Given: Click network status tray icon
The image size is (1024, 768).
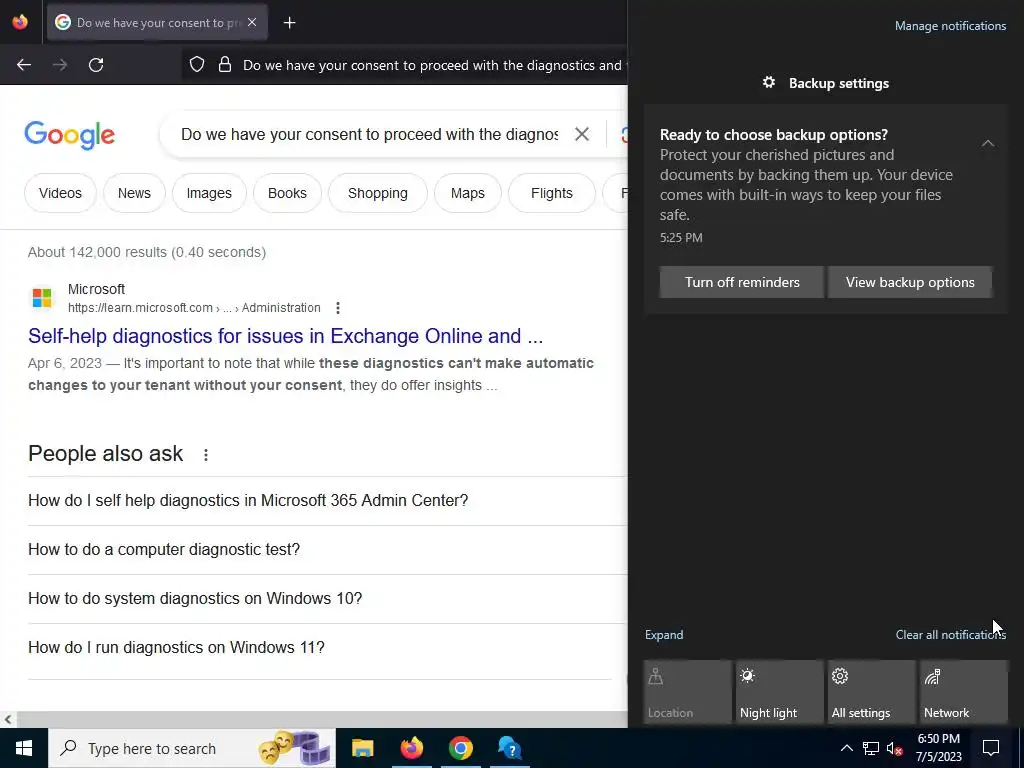Looking at the screenshot, I should coord(871,748).
